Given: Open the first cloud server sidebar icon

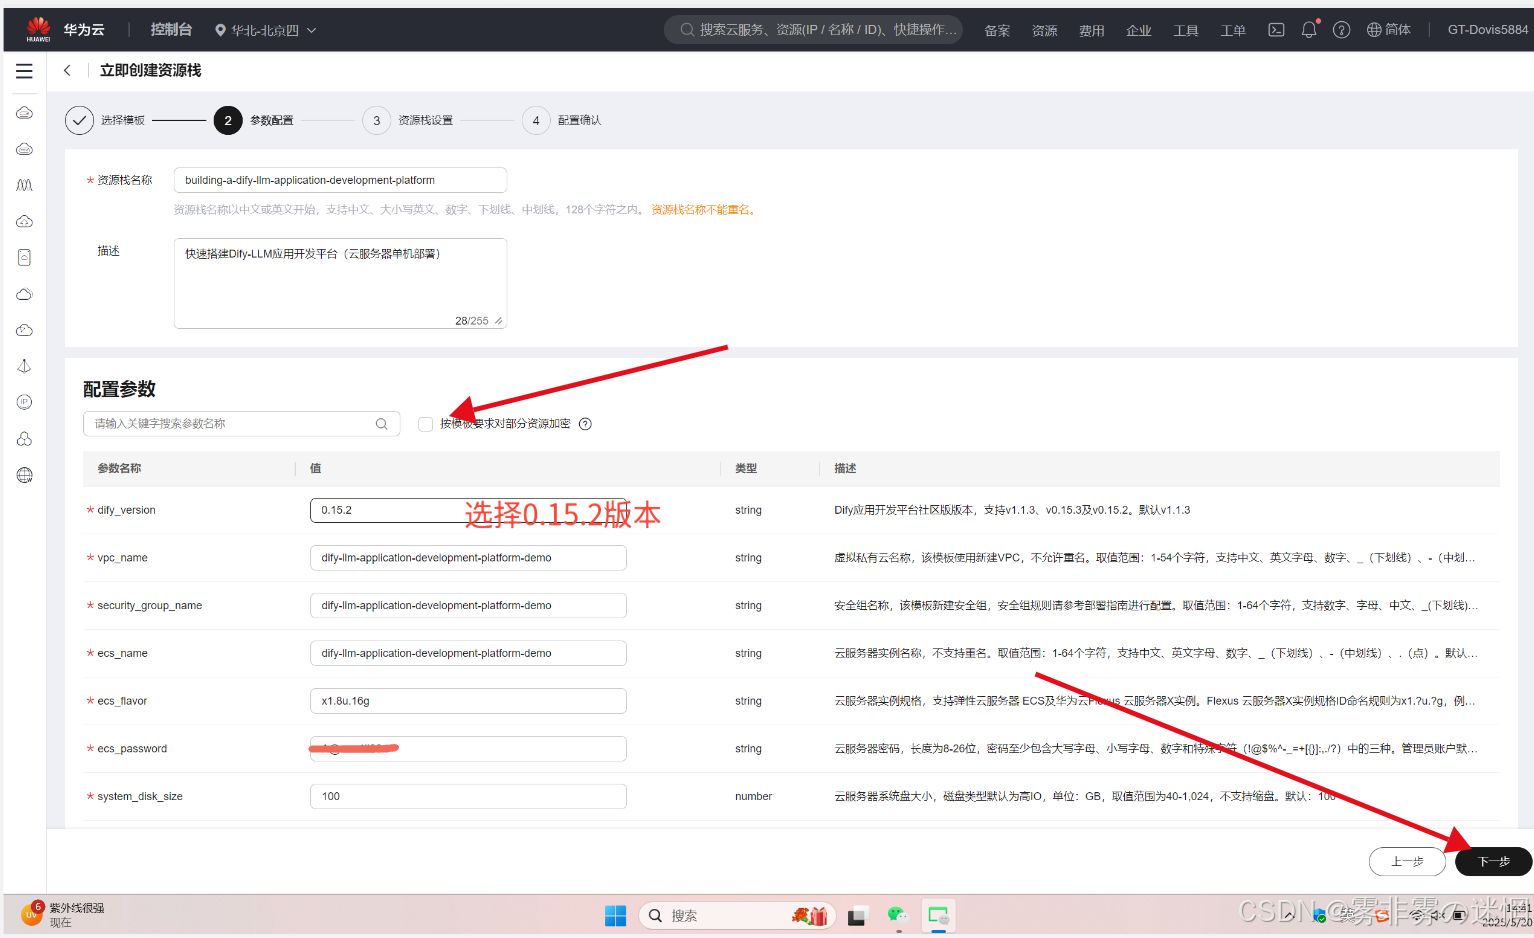Looking at the screenshot, I should point(25,113).
